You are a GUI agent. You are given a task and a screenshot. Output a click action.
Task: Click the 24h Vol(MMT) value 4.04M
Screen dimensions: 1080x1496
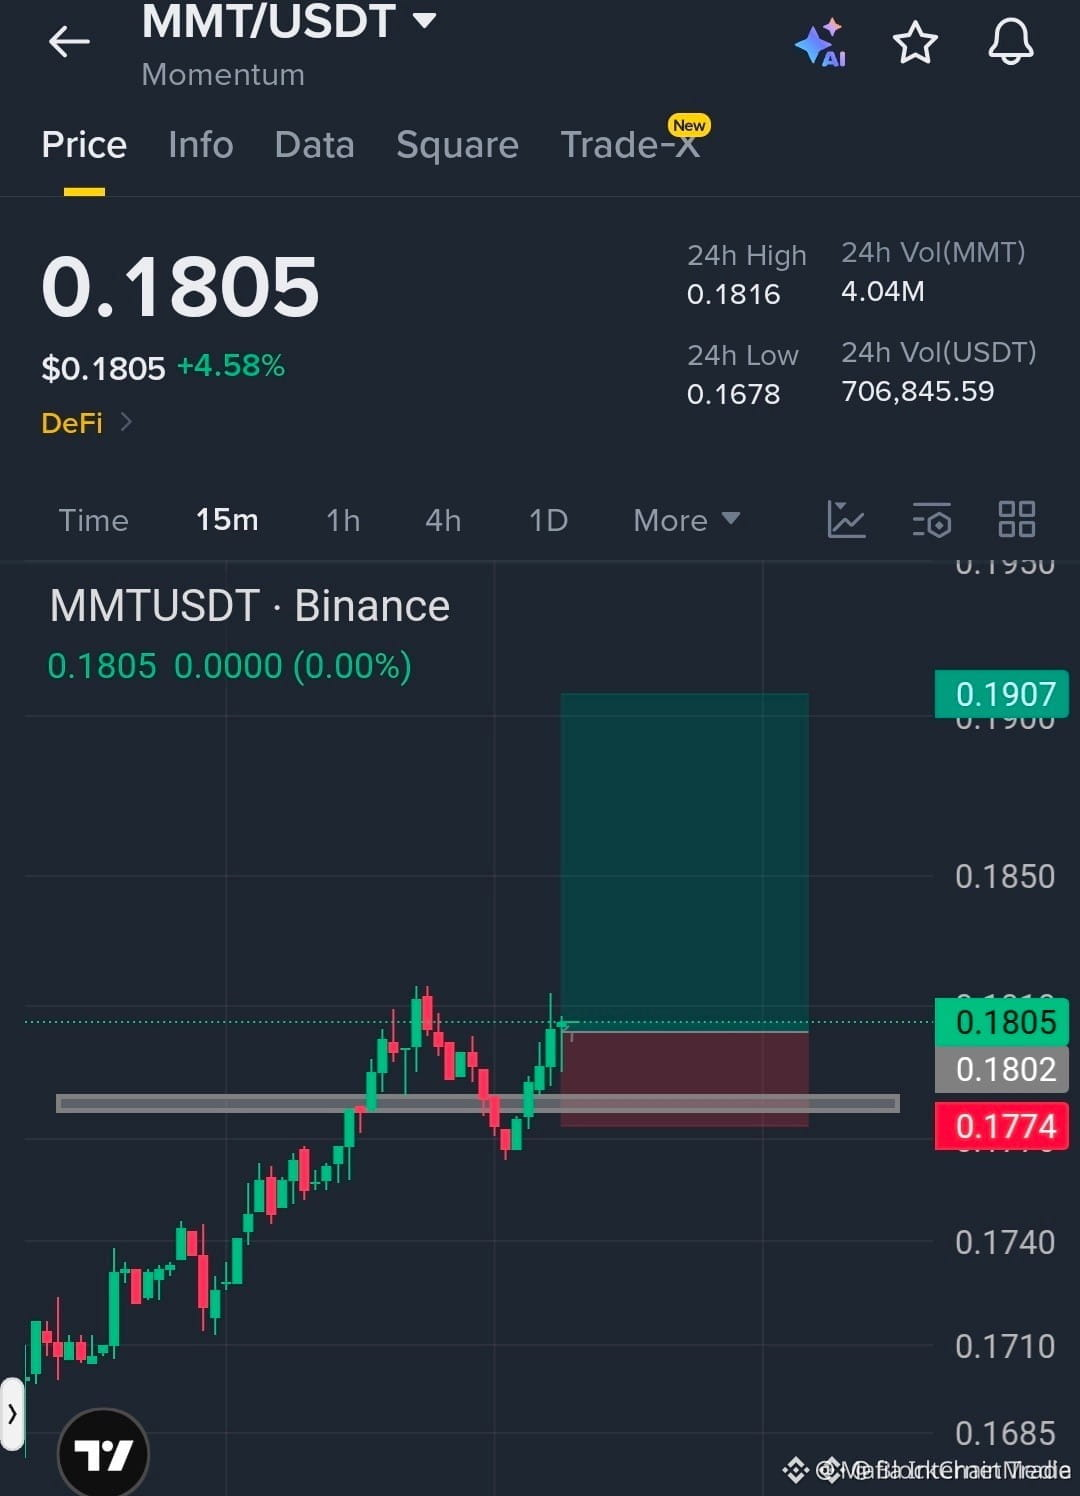883,291
